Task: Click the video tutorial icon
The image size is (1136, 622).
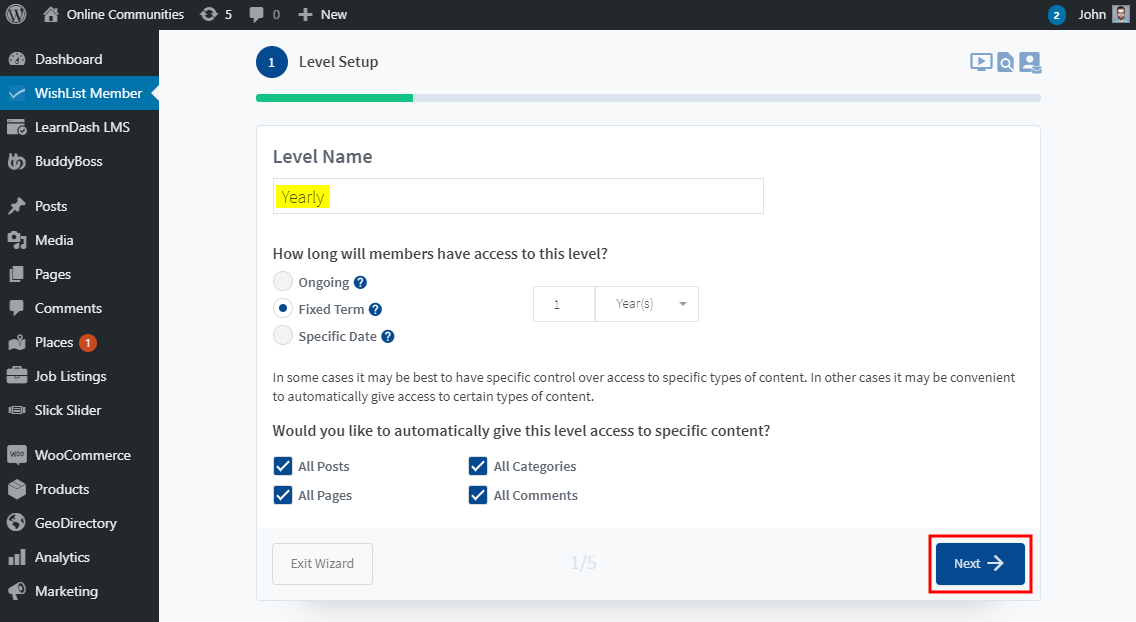Action: tap(981, 62)
